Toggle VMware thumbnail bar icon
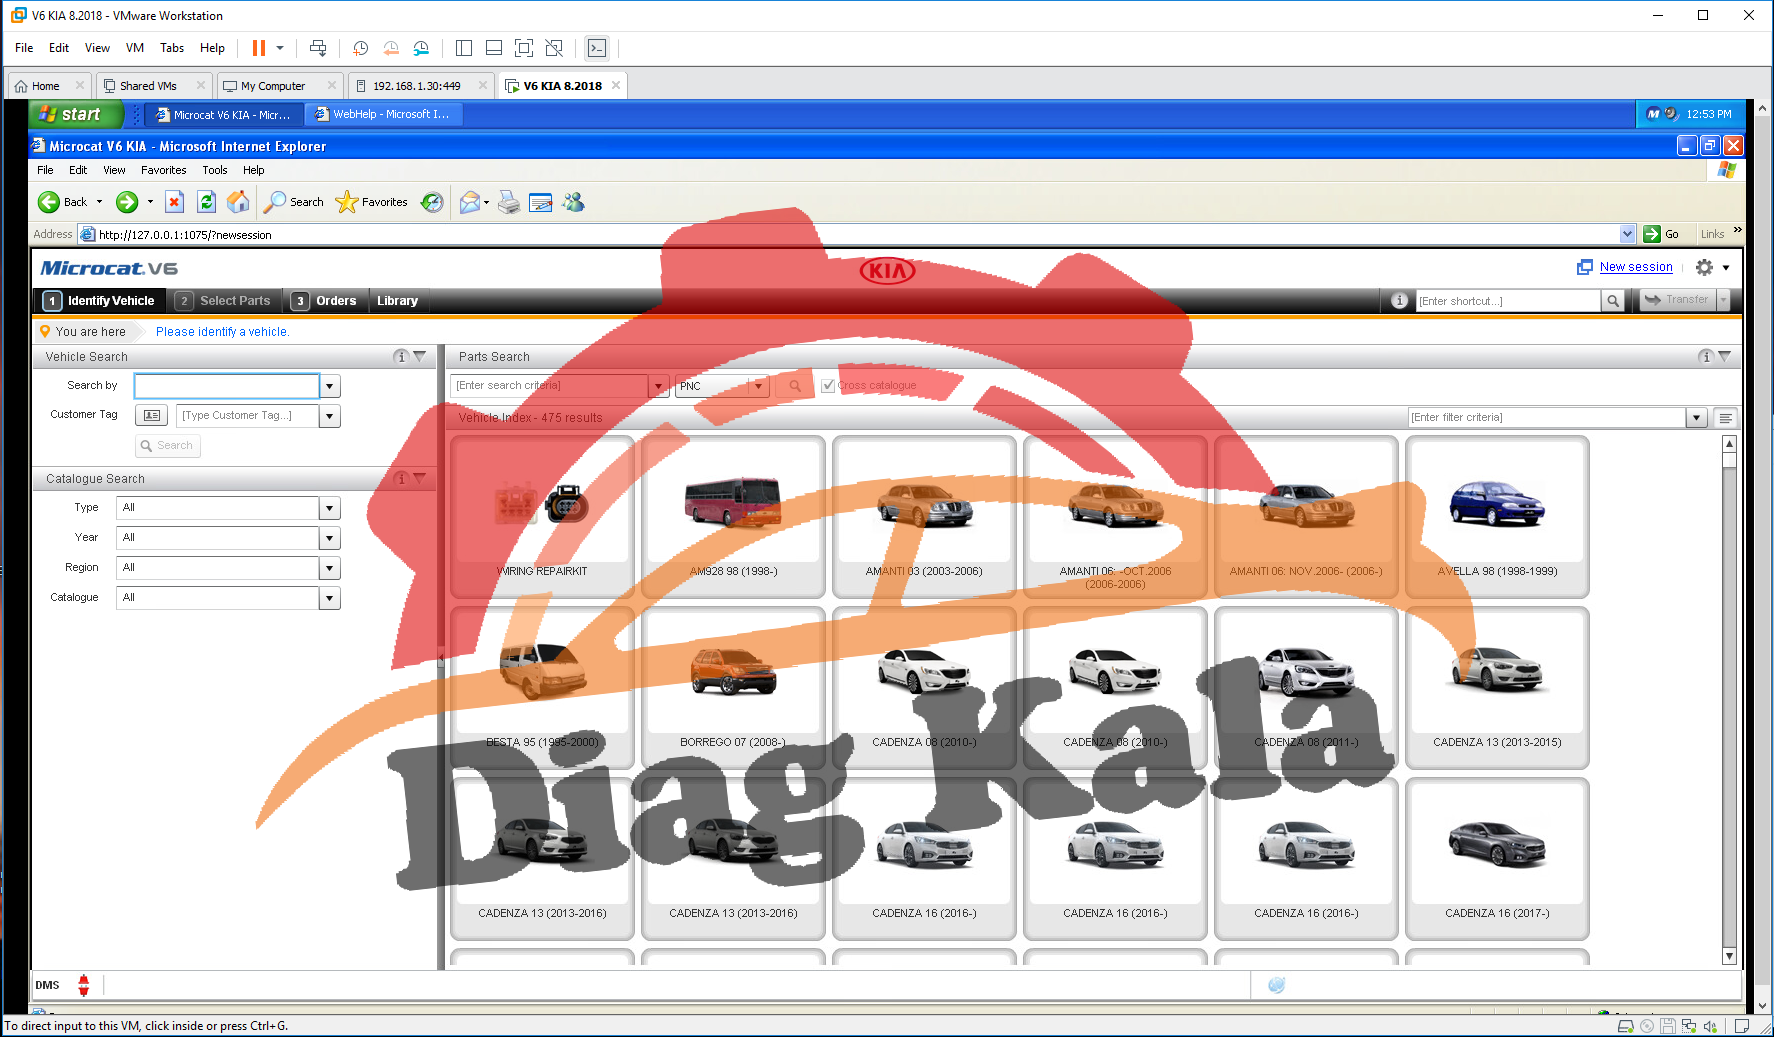Image resolution: width=1774 pixels, height=1037 pixels. [x=494, y=48]
